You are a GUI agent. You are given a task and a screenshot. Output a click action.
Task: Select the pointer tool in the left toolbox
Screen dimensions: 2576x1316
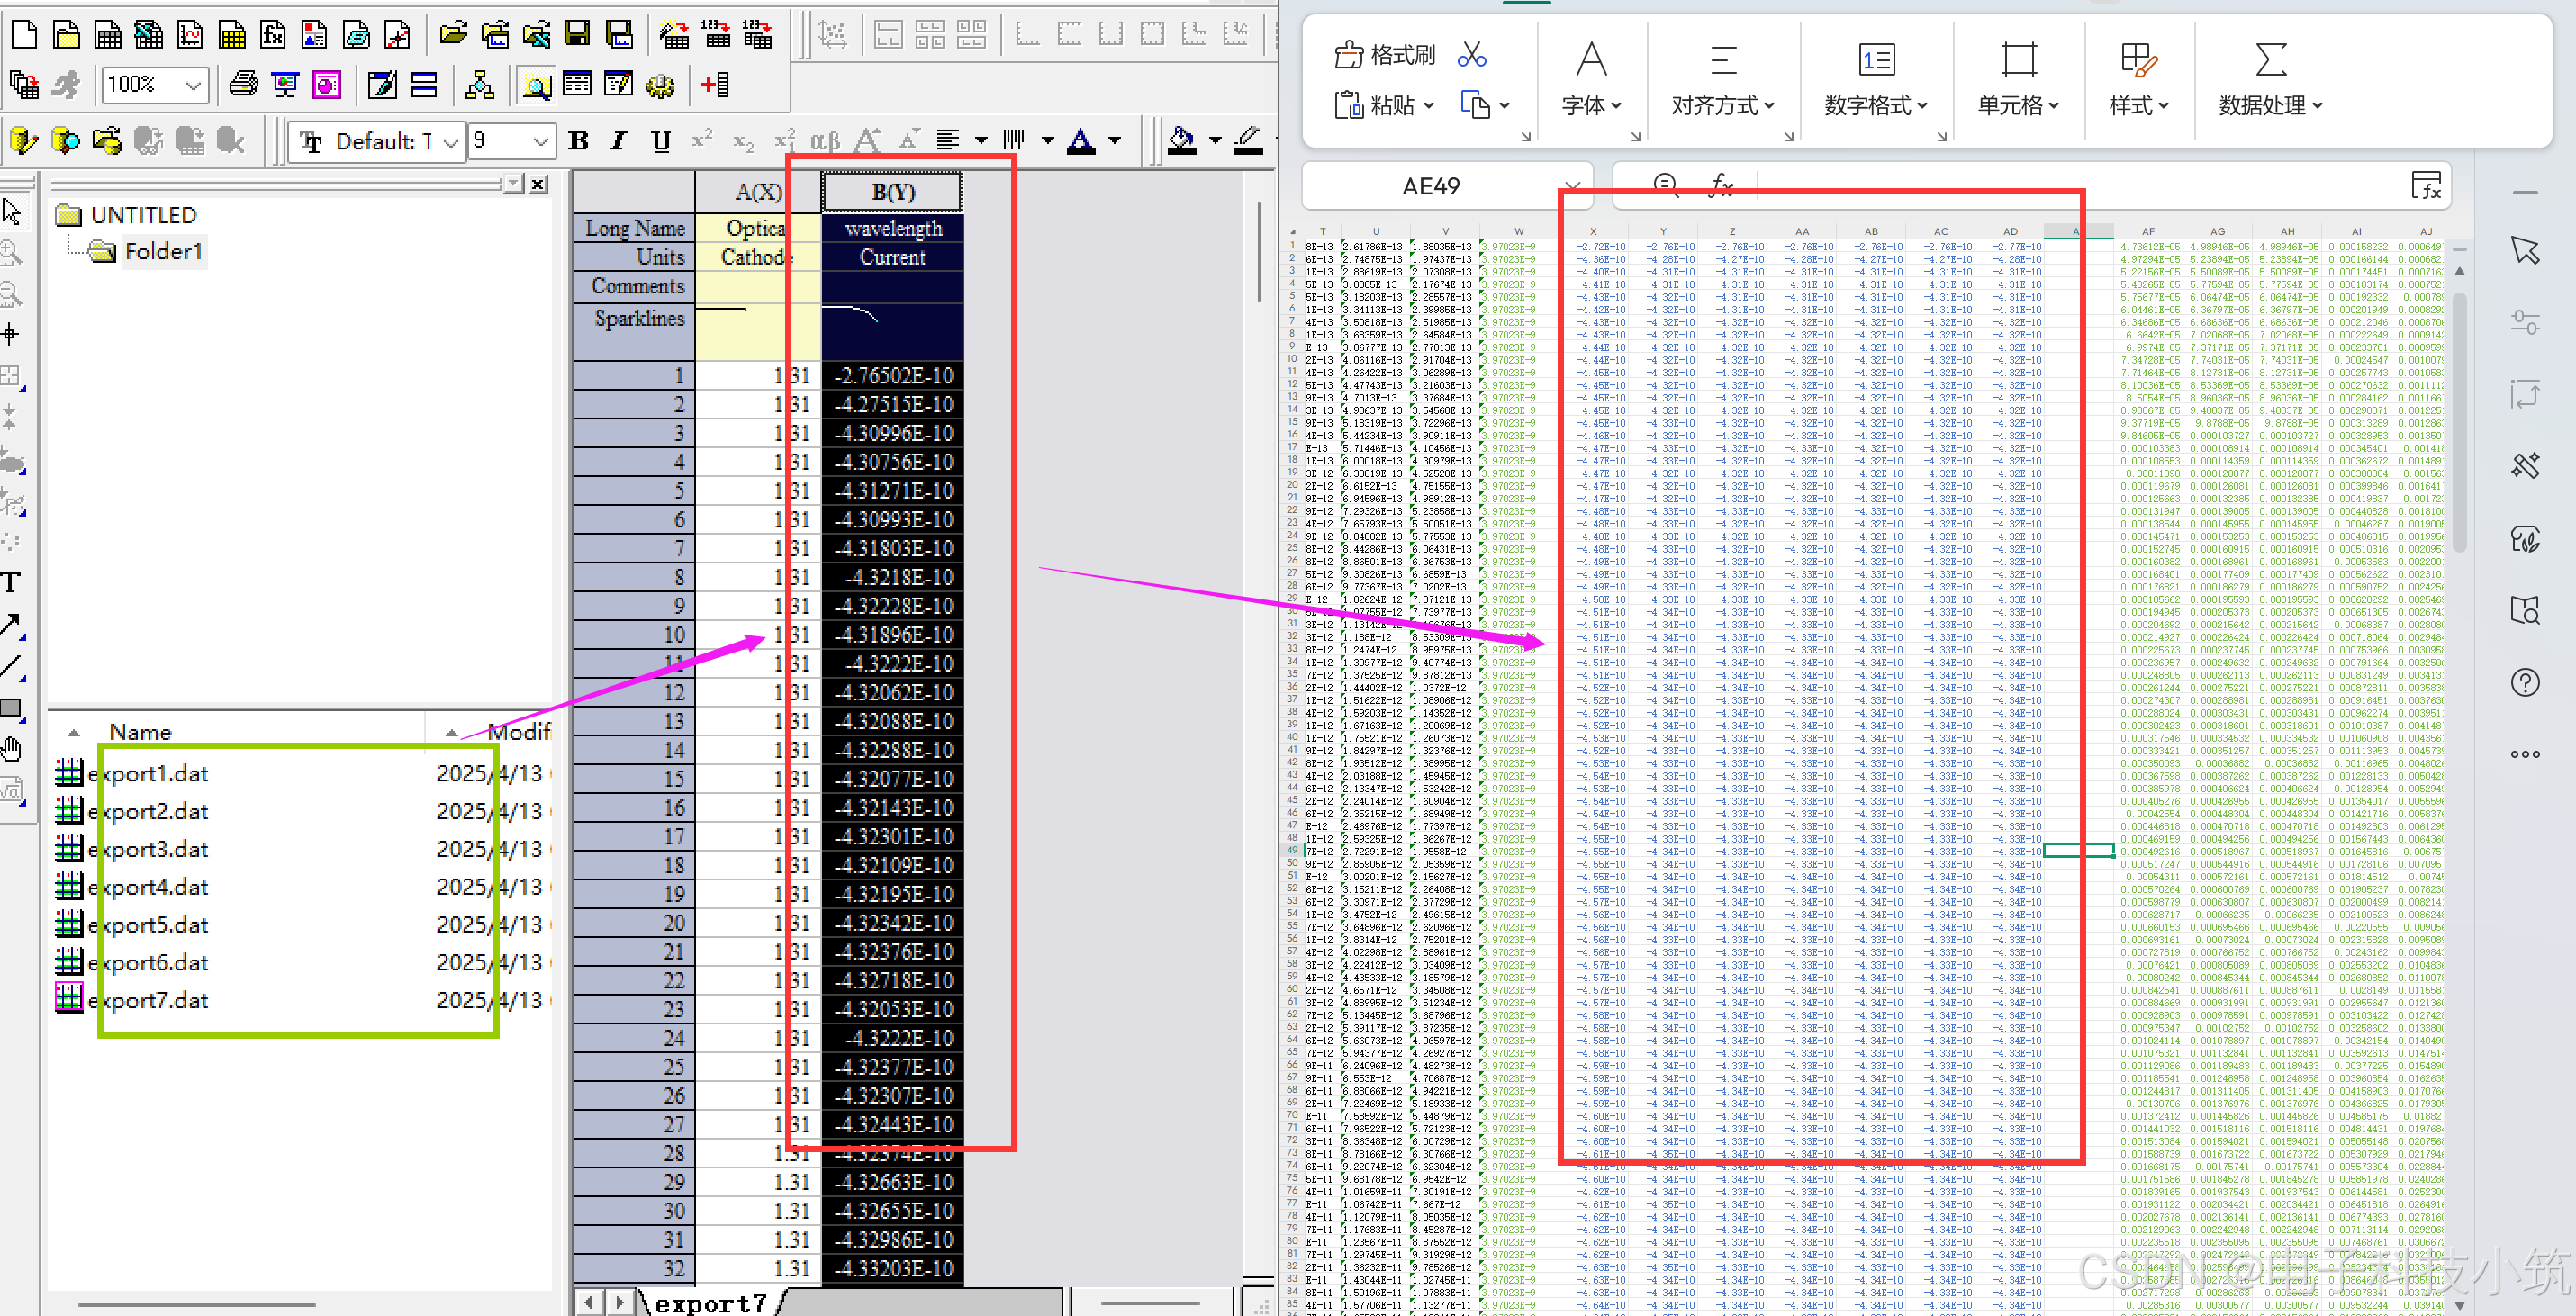(x=12, y=213)
